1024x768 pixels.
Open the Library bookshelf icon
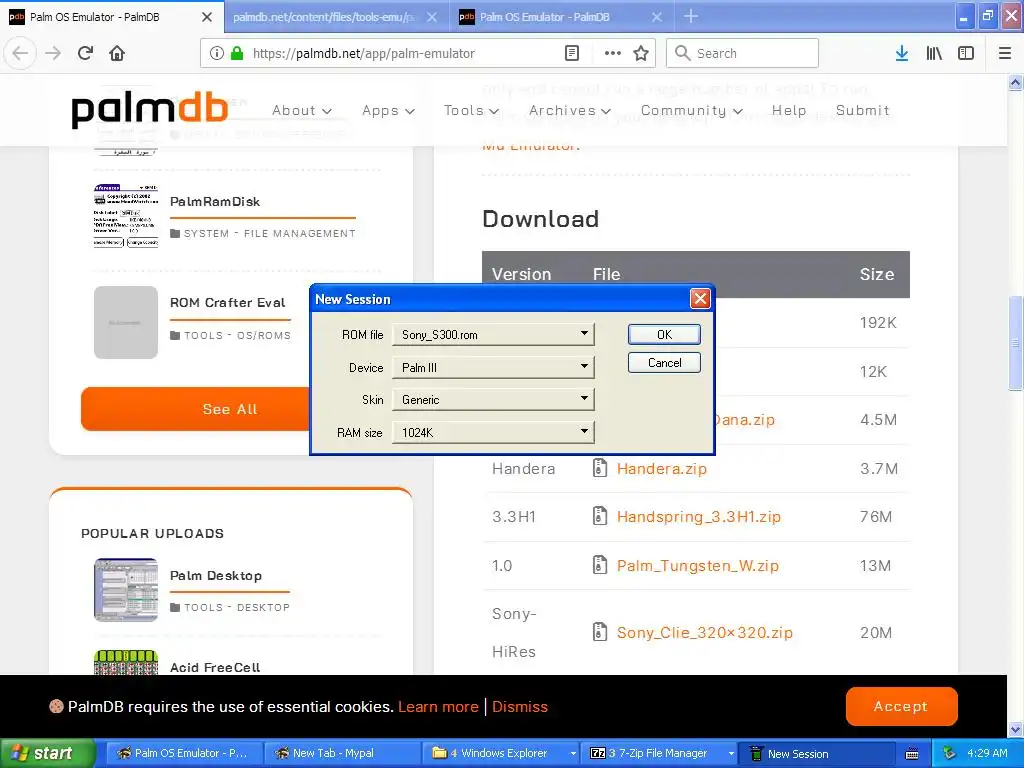pyautogui.click(x=934, y=53)
